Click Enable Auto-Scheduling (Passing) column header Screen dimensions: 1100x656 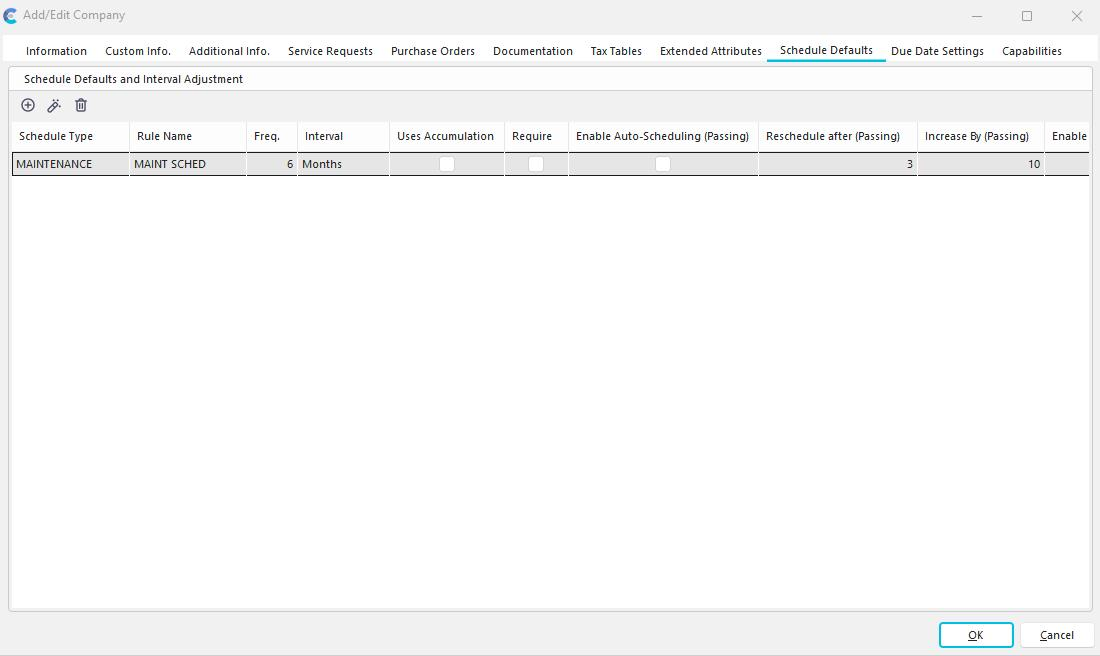coord(663,136)
